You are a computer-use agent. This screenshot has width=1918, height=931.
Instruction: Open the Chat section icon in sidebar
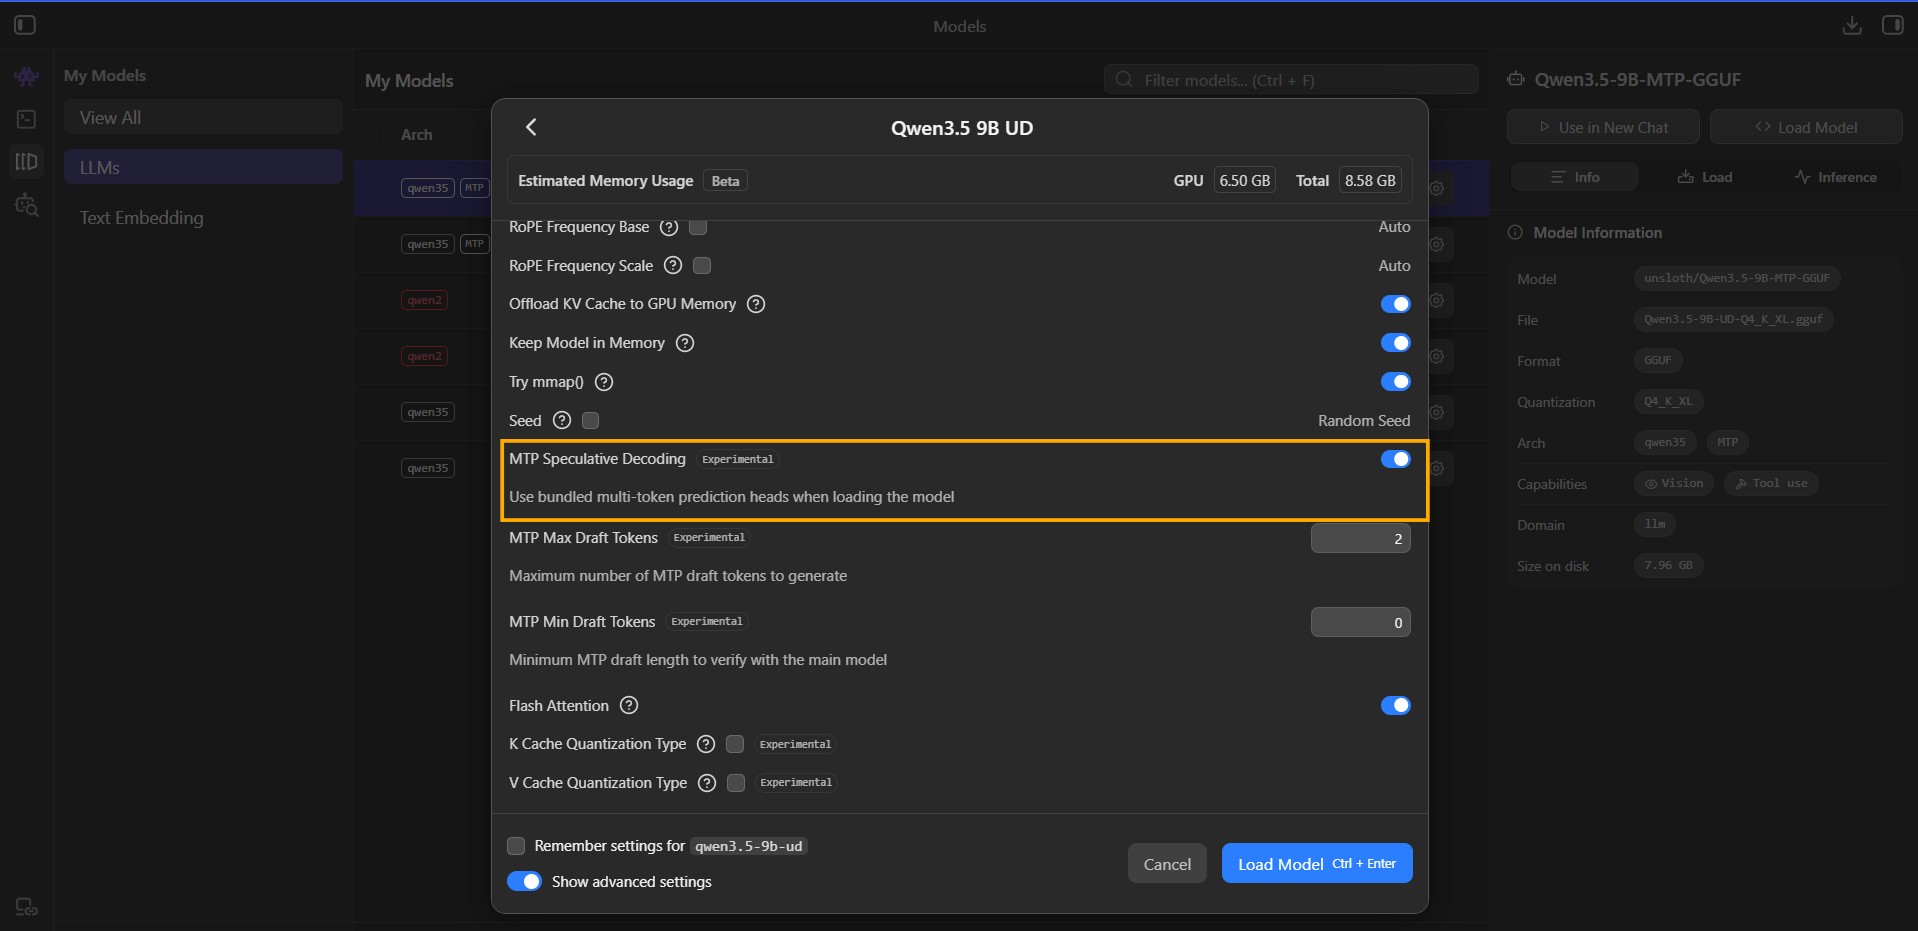27,76
